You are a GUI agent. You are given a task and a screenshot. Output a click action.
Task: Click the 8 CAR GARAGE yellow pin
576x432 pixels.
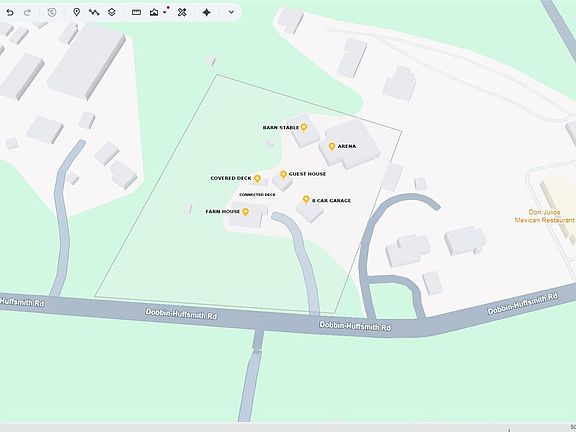point(306,199)
